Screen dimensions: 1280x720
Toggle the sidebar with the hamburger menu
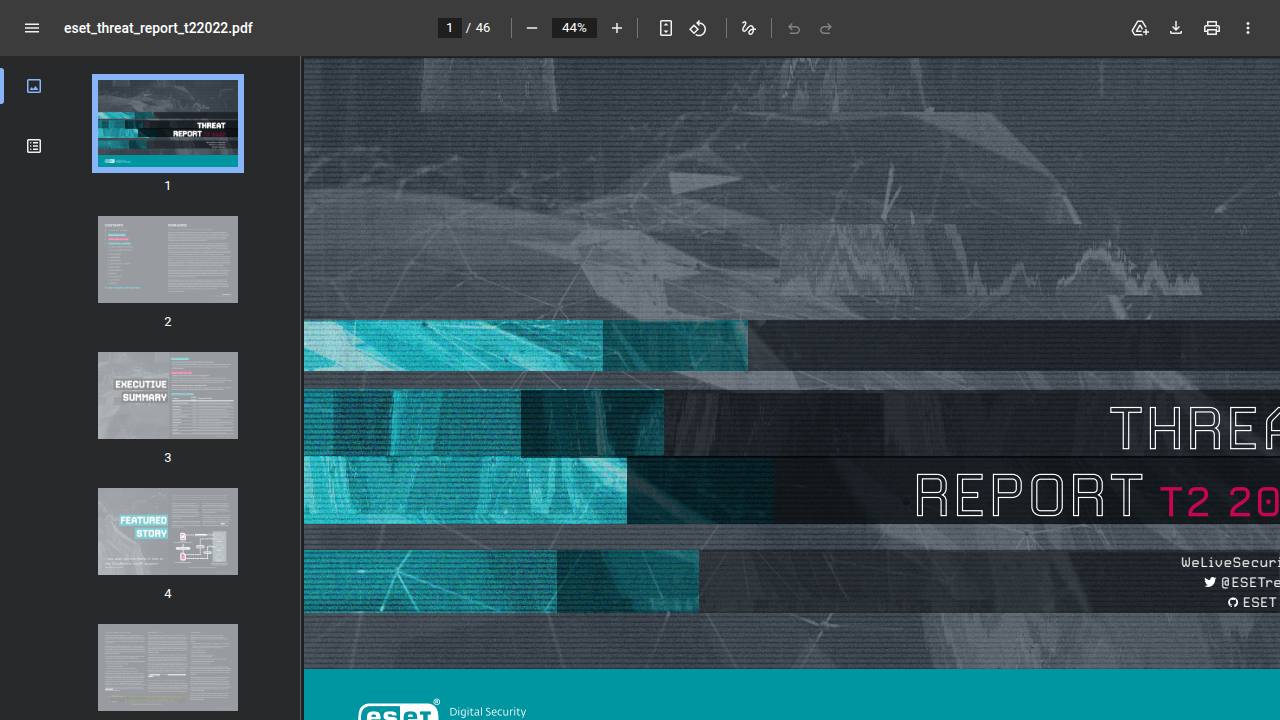[32, 28]
